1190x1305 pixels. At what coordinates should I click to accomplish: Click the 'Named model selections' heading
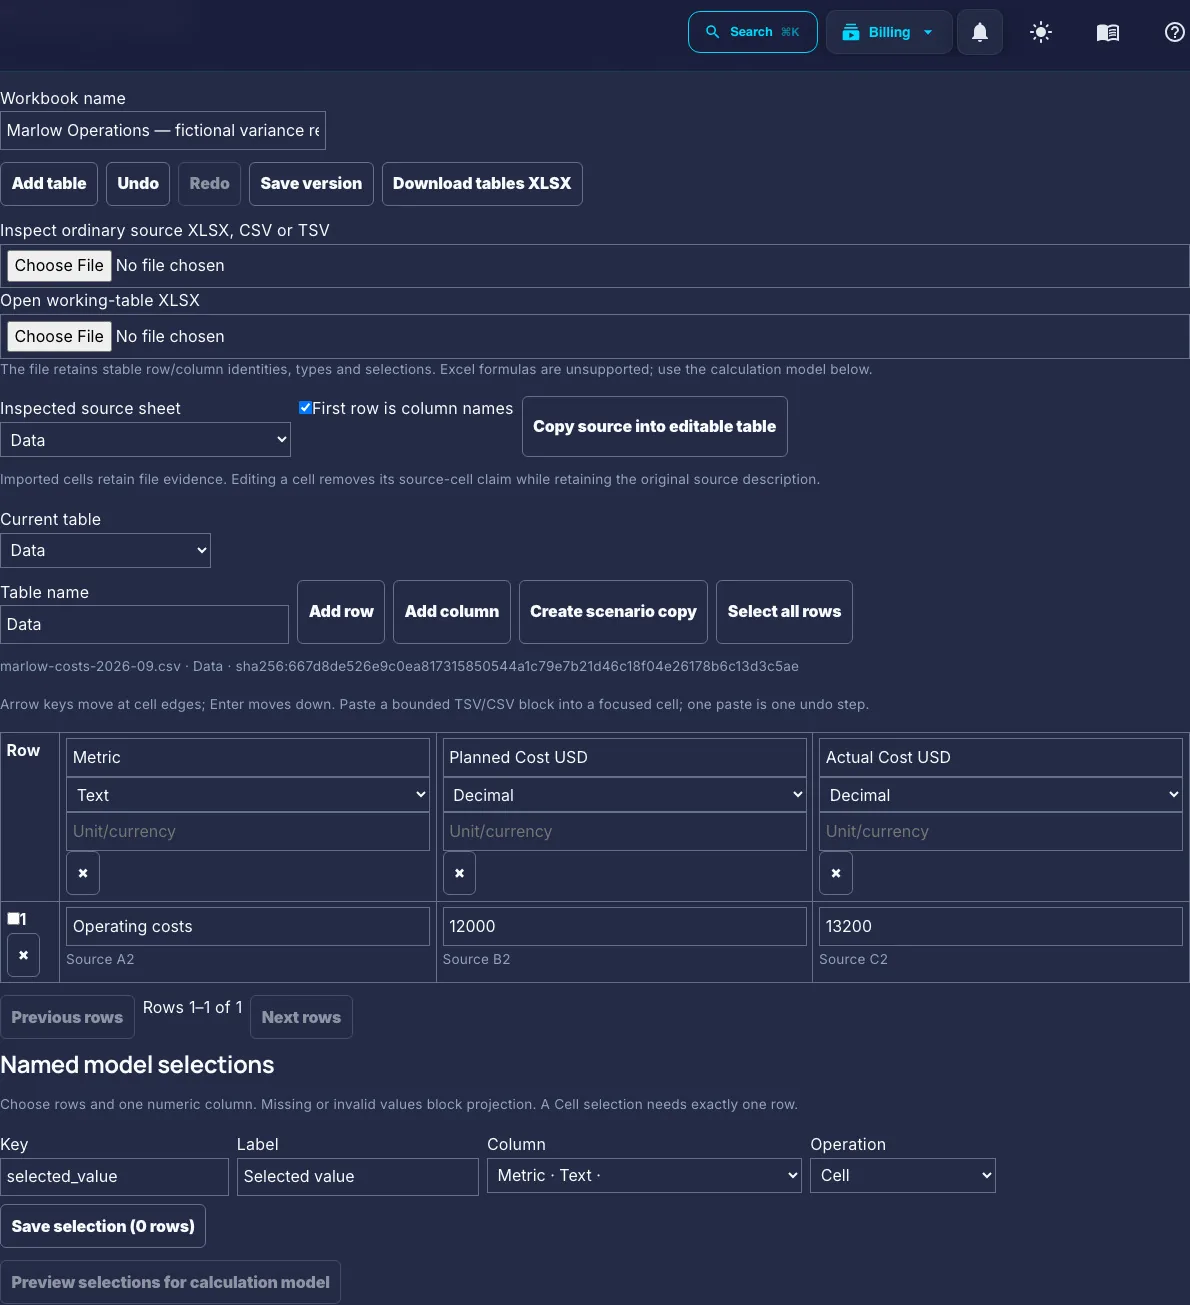tap(137, 1065)
